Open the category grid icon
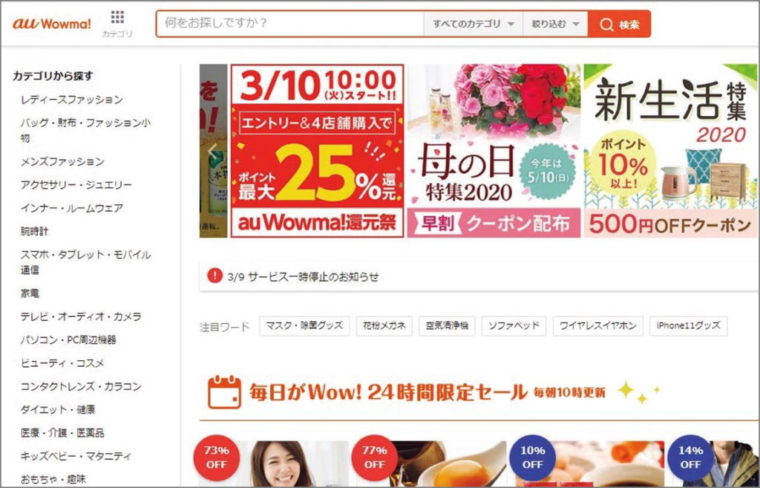Screen dimensions: 760x488 [x=117, y=18]
